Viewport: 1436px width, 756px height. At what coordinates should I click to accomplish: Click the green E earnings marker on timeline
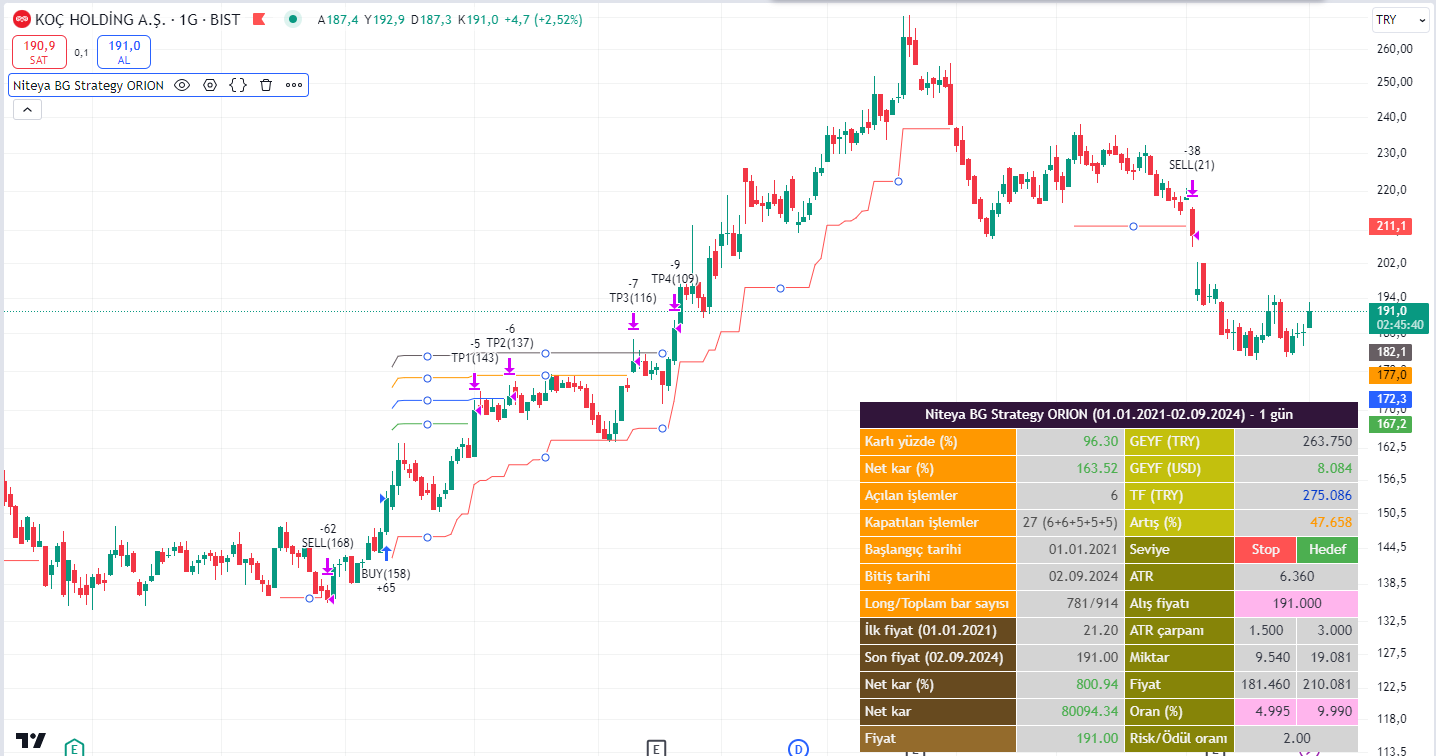tap(74, 747)
